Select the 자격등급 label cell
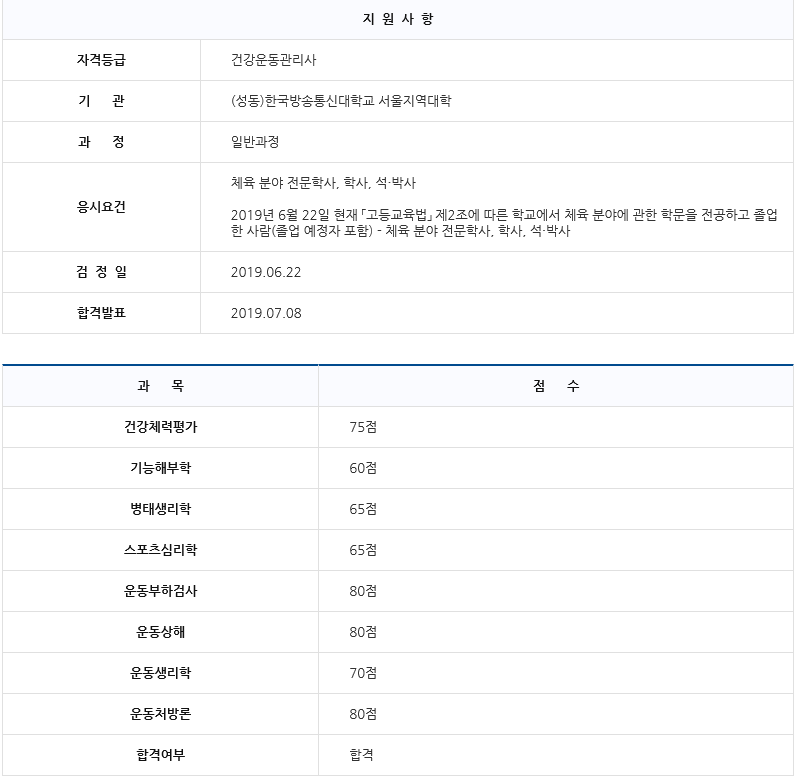Viewport: 795px width, 776px height. coord(101,60)
